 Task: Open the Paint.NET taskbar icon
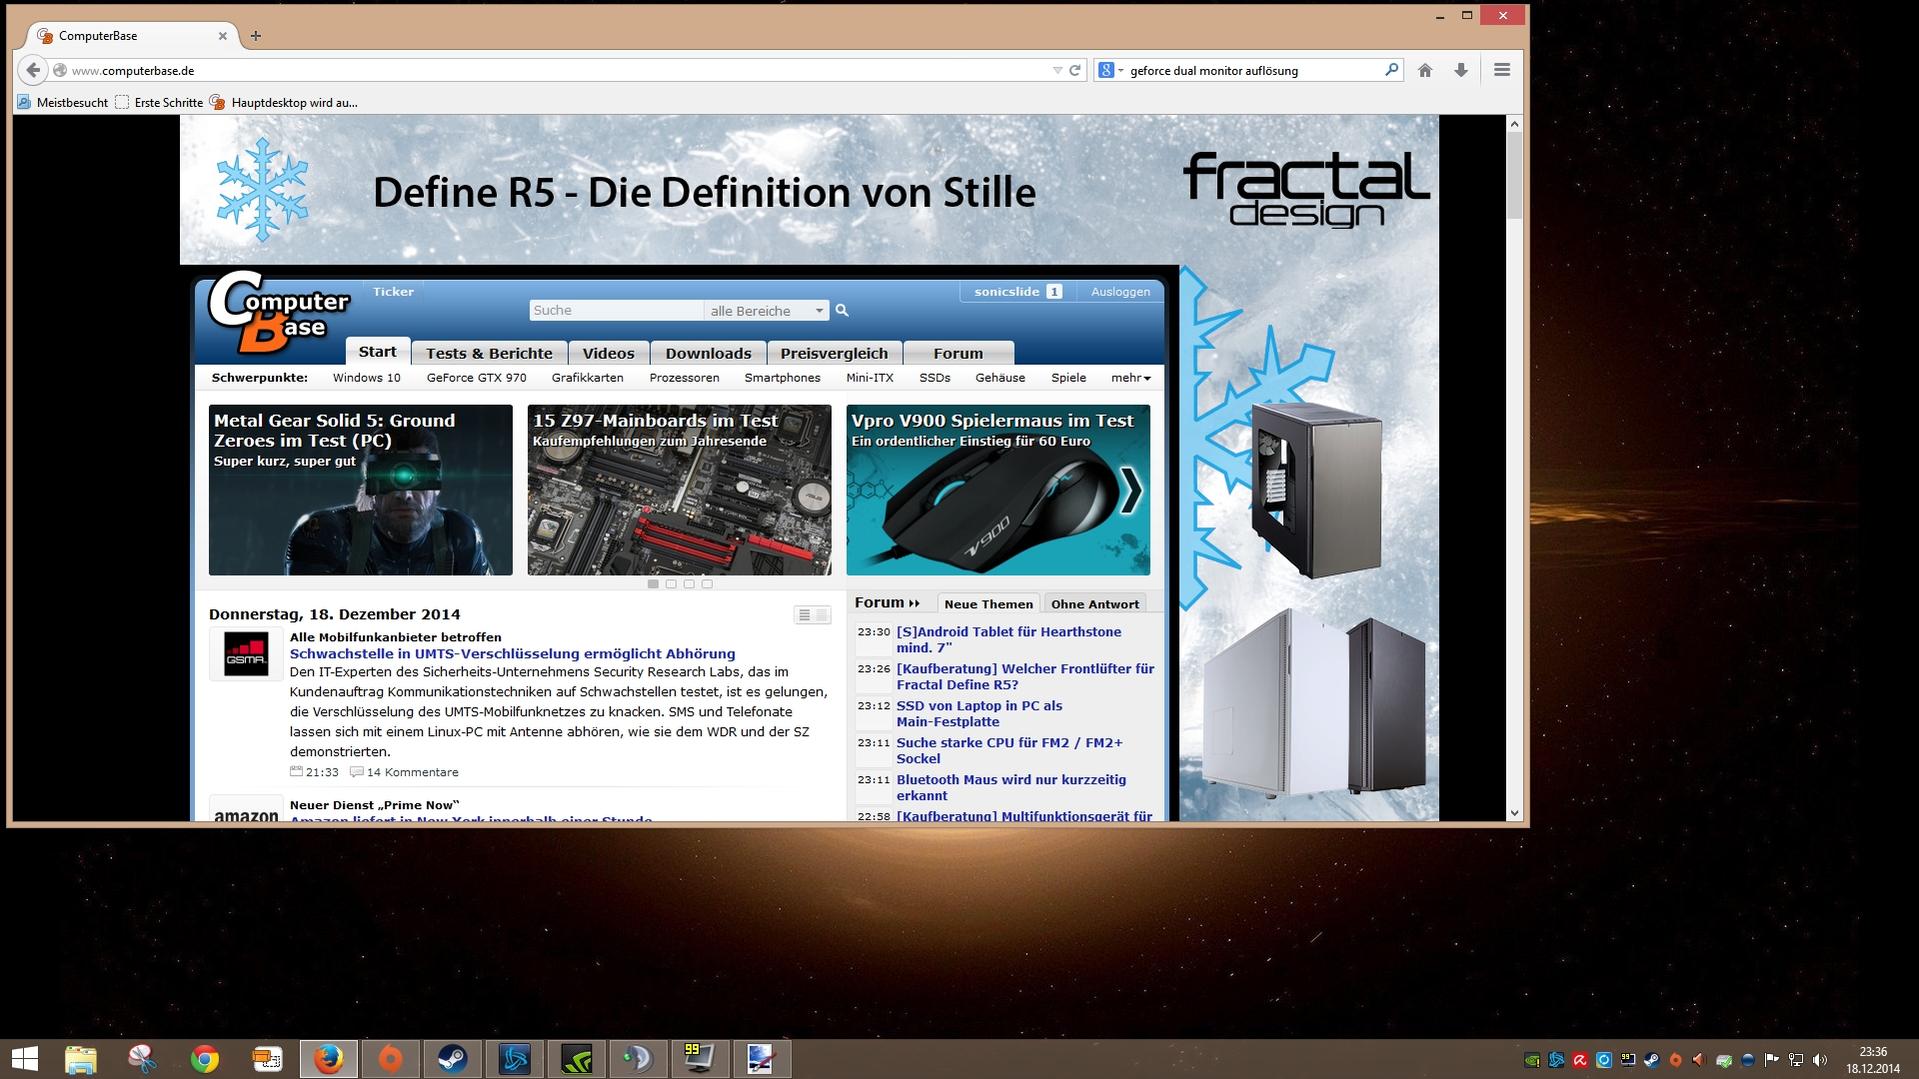[762, 1059]
